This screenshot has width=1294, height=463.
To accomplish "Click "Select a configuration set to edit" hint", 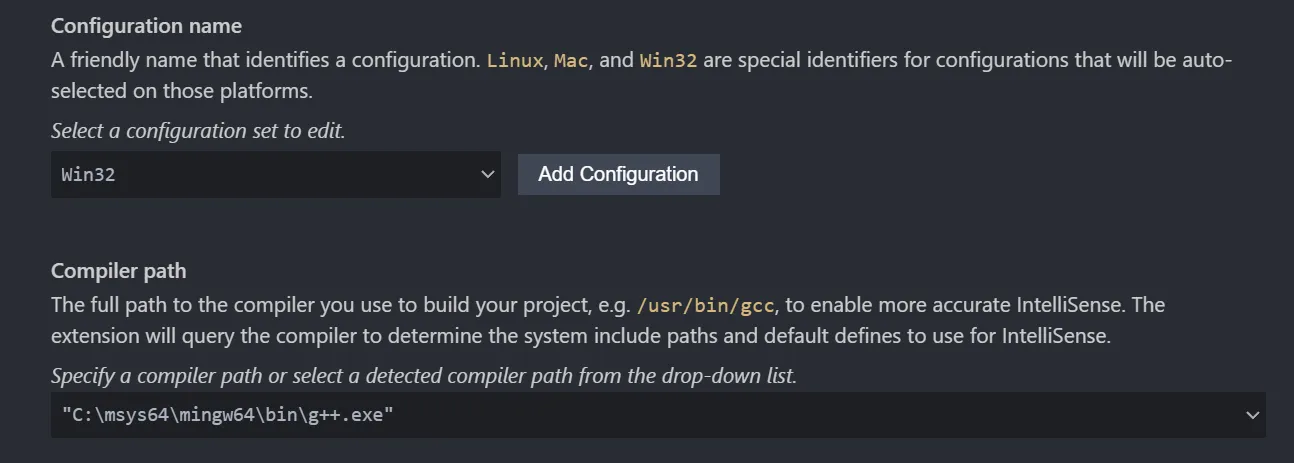I will coord(198,131).
